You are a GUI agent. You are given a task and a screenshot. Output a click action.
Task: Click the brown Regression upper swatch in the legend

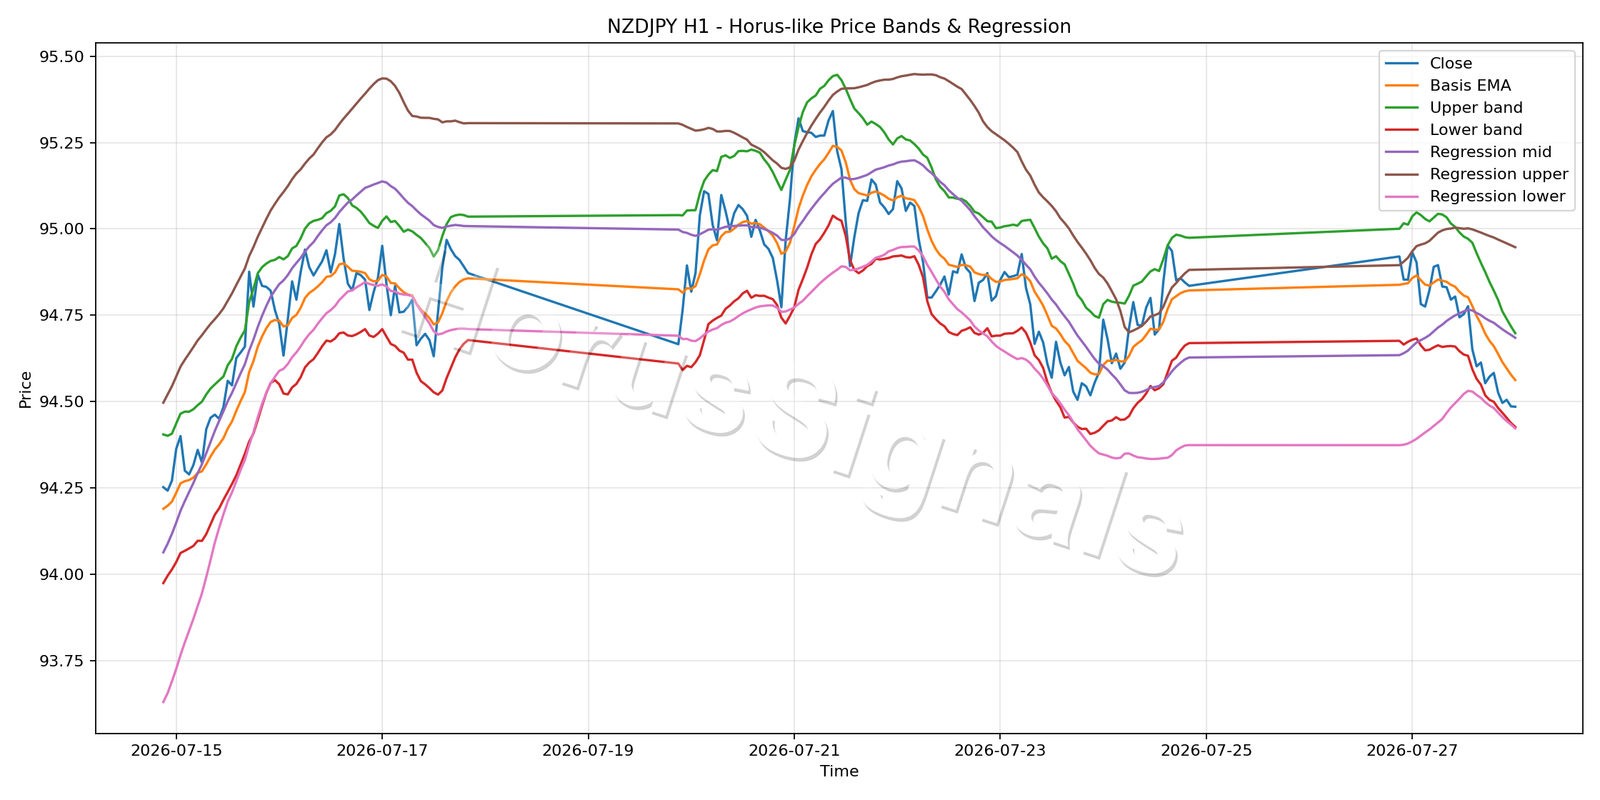click(x=1401, y=174)
